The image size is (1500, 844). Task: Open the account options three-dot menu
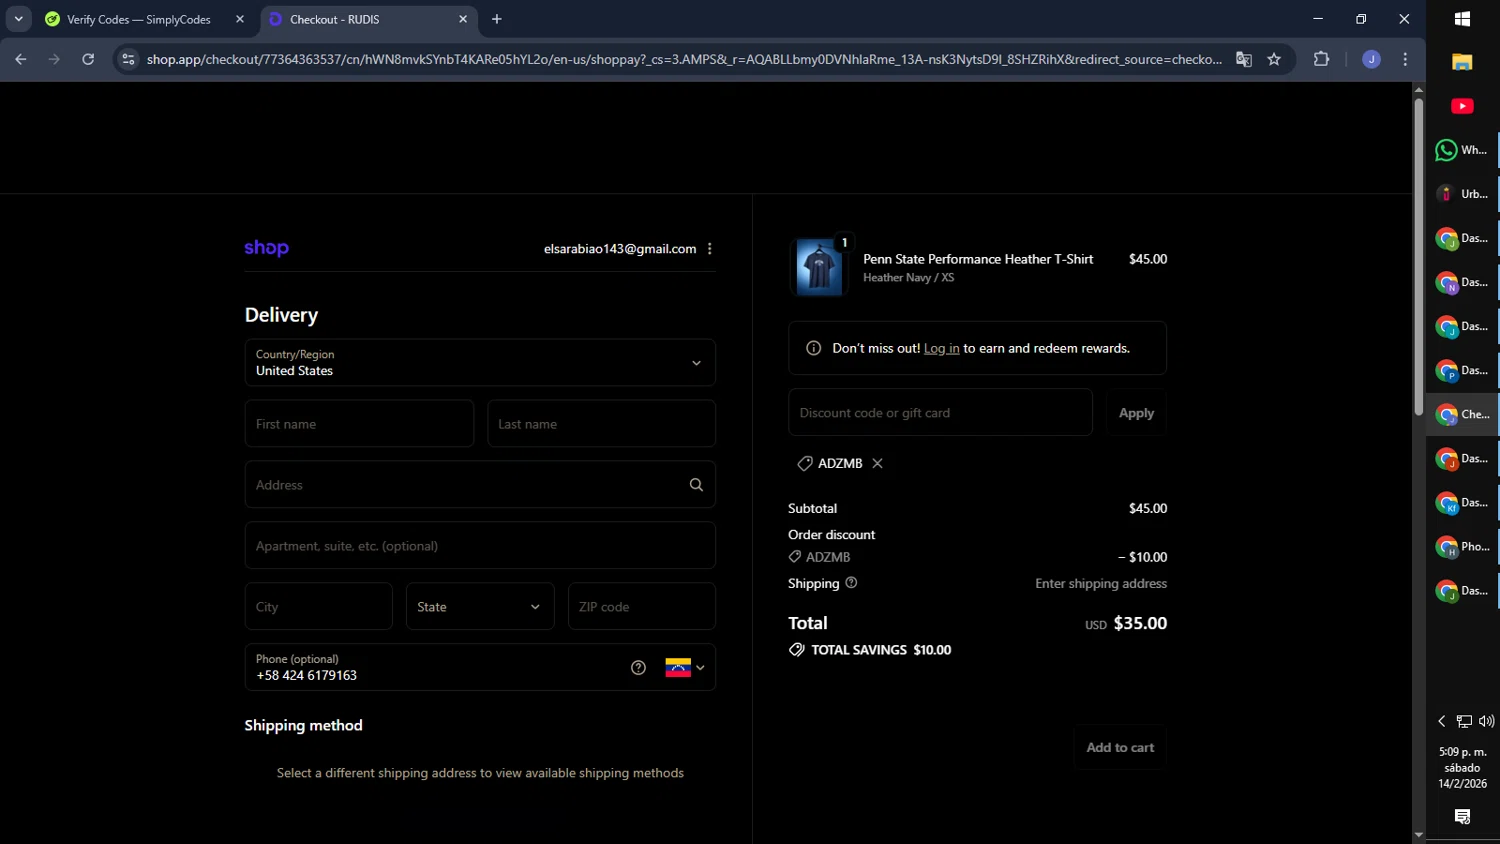(x=710, y=249)
